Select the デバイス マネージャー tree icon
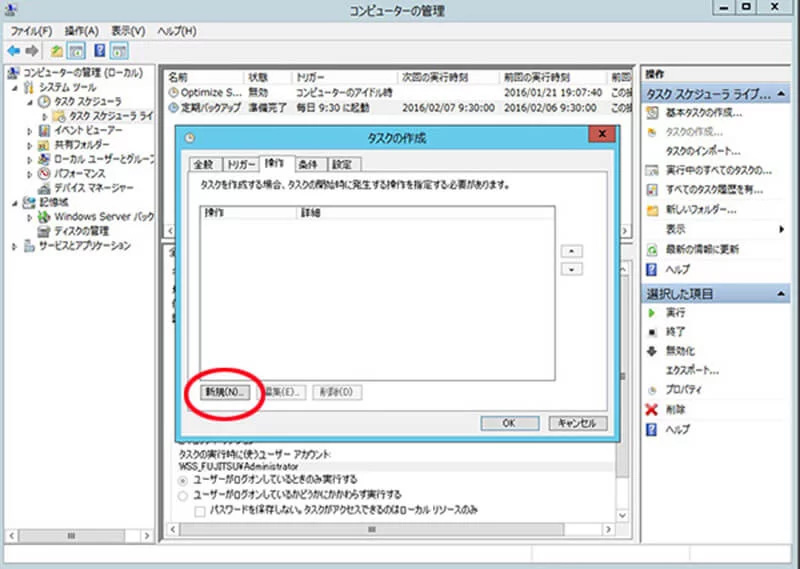The height and width of the screenshot is (569, 800). [45, 187]
